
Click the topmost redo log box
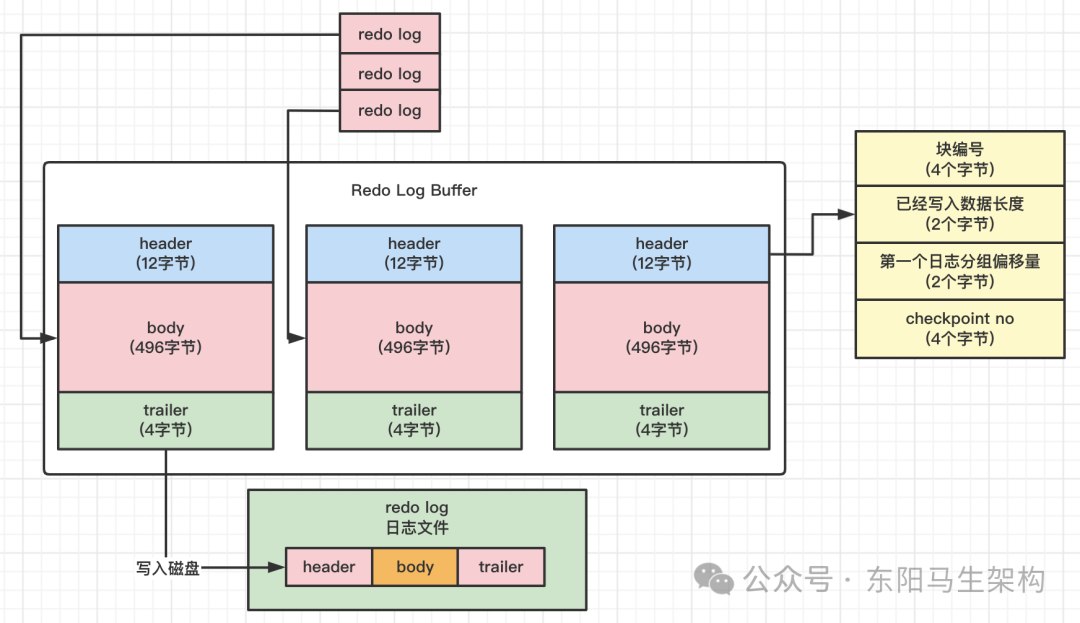pyautogui.click(x=390, y=34)
